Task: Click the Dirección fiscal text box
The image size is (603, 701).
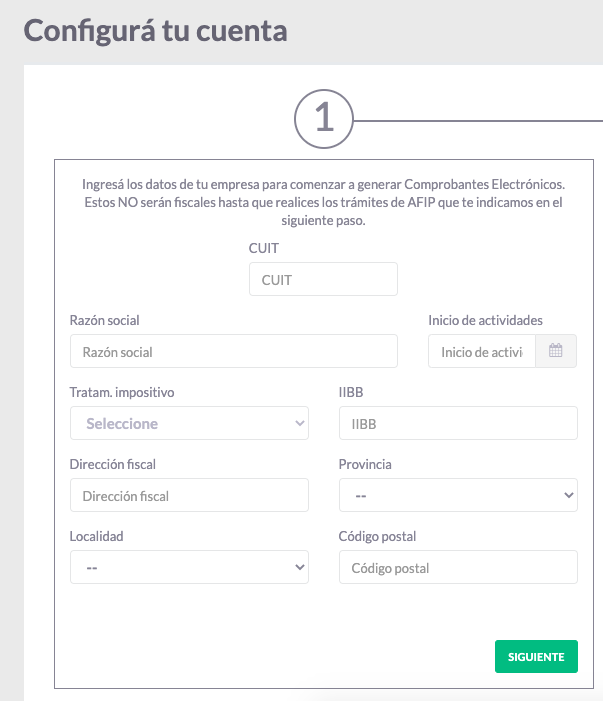Action: tap(189, 495)
